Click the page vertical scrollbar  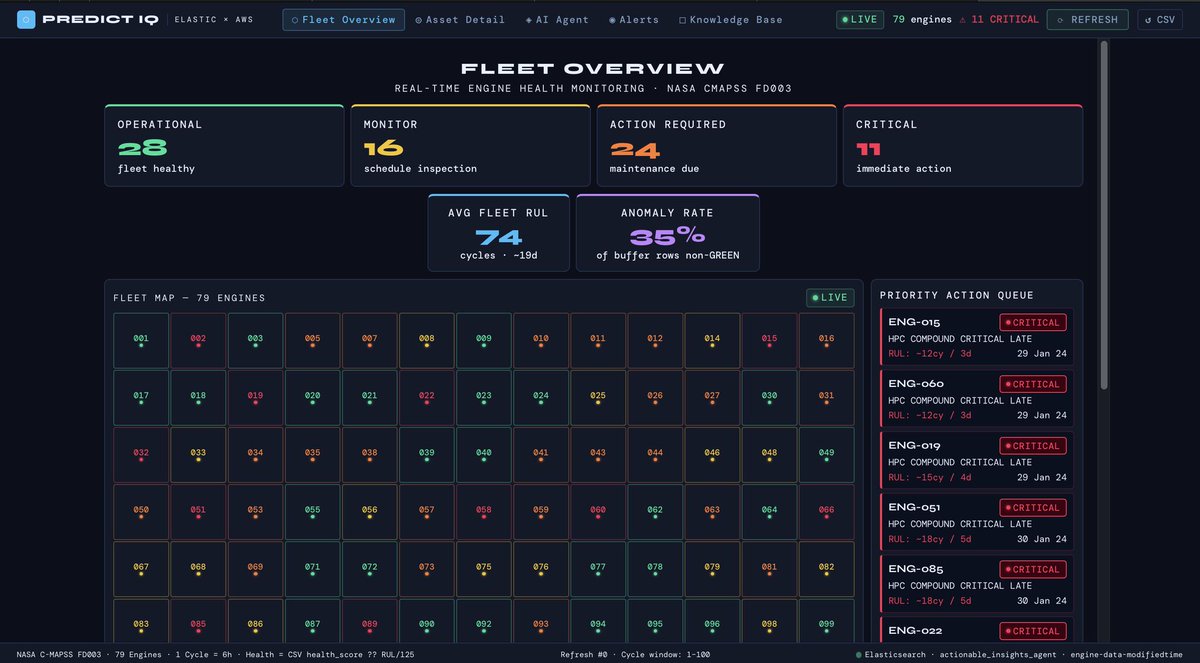tap(1104, 215)
